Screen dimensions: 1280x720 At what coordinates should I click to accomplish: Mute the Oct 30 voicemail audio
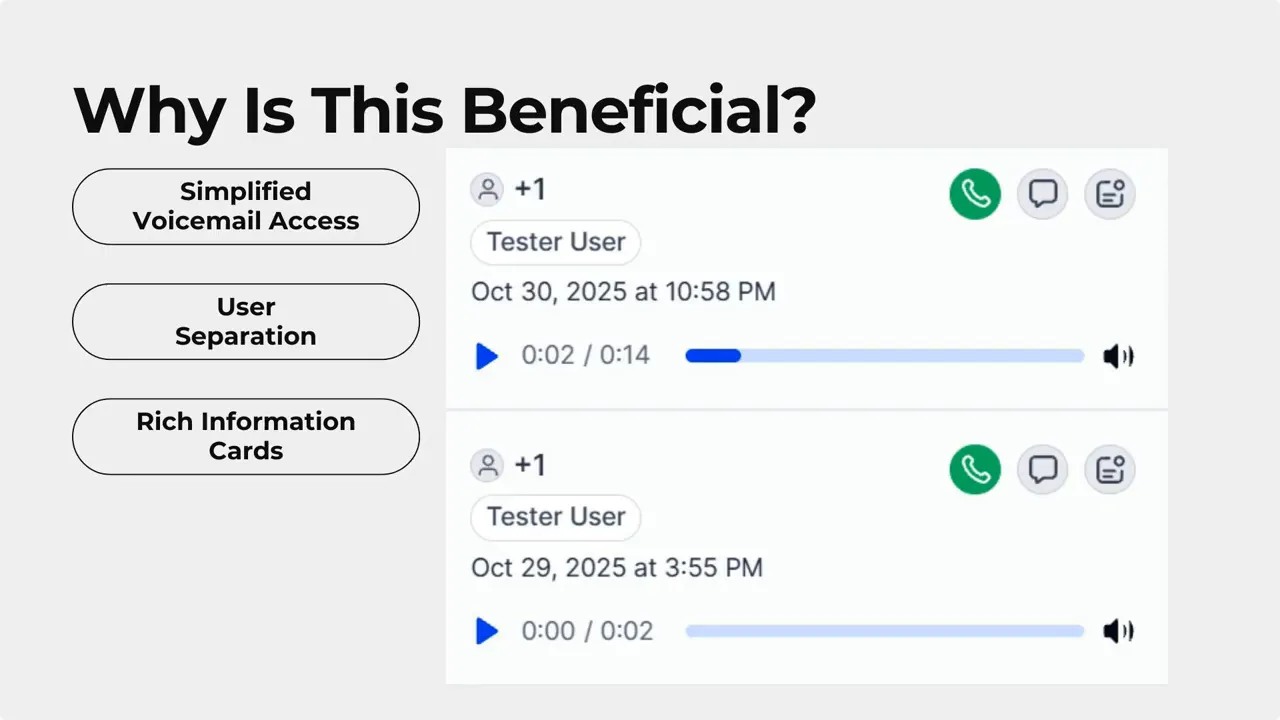coord(1117,356)
